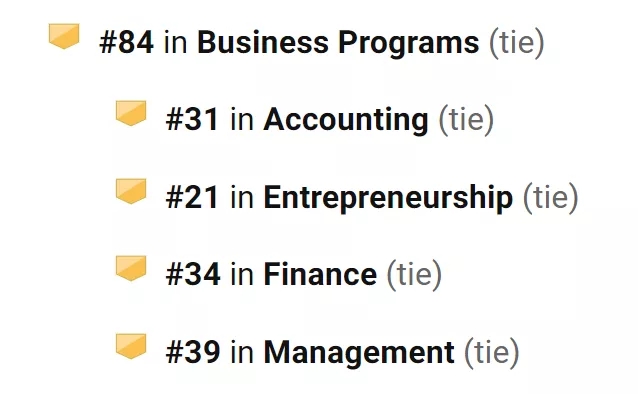The width and height of the screenshot is (638, 394).
Task: Click the (tie) label after Management
Action: [492, 353]
